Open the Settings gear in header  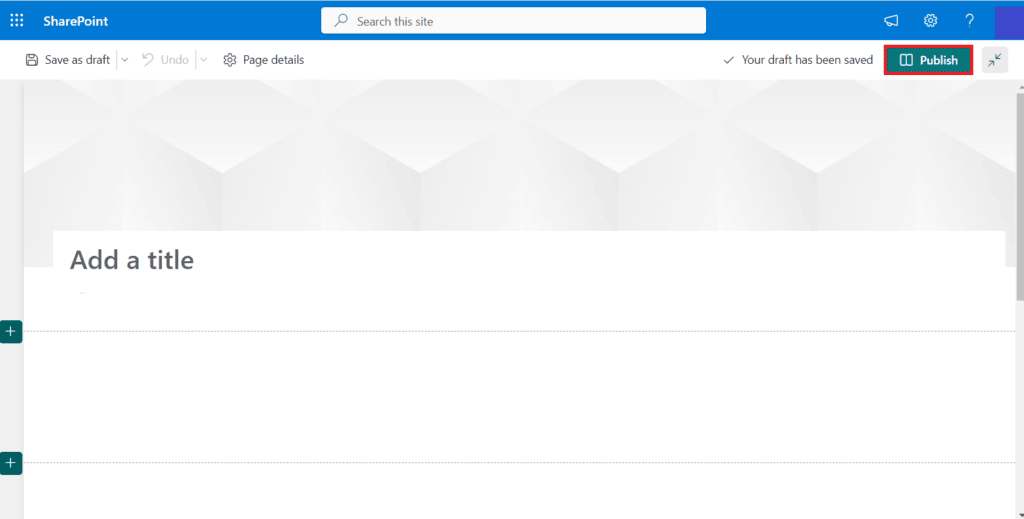point(930,21)
